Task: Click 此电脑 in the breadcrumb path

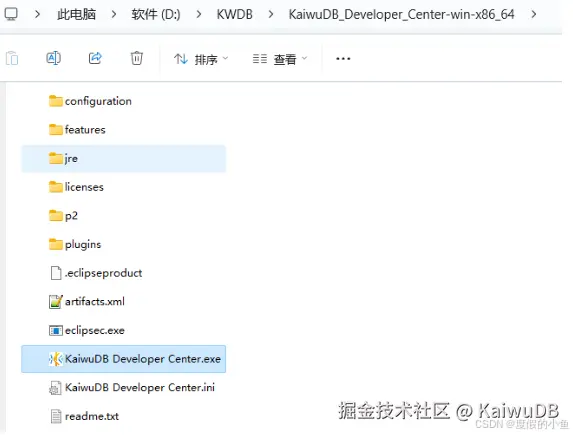Action: coord(76,15)
